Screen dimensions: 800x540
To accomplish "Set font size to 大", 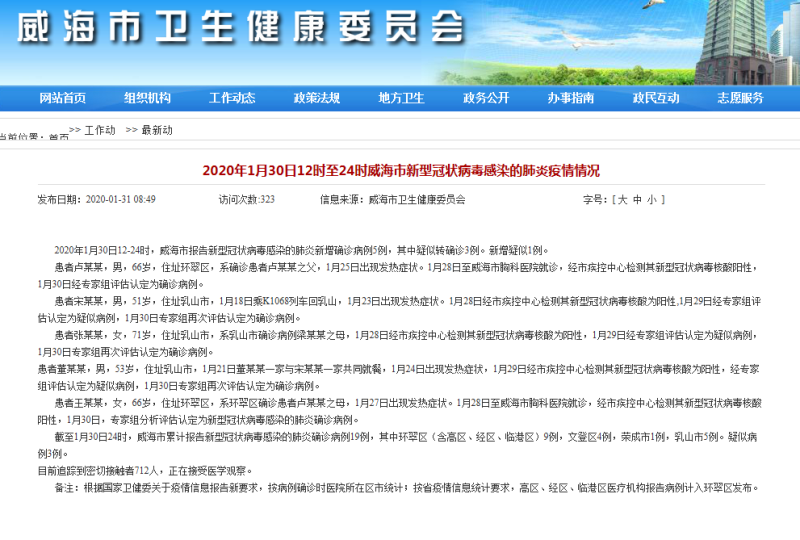I will pos(622,200).
